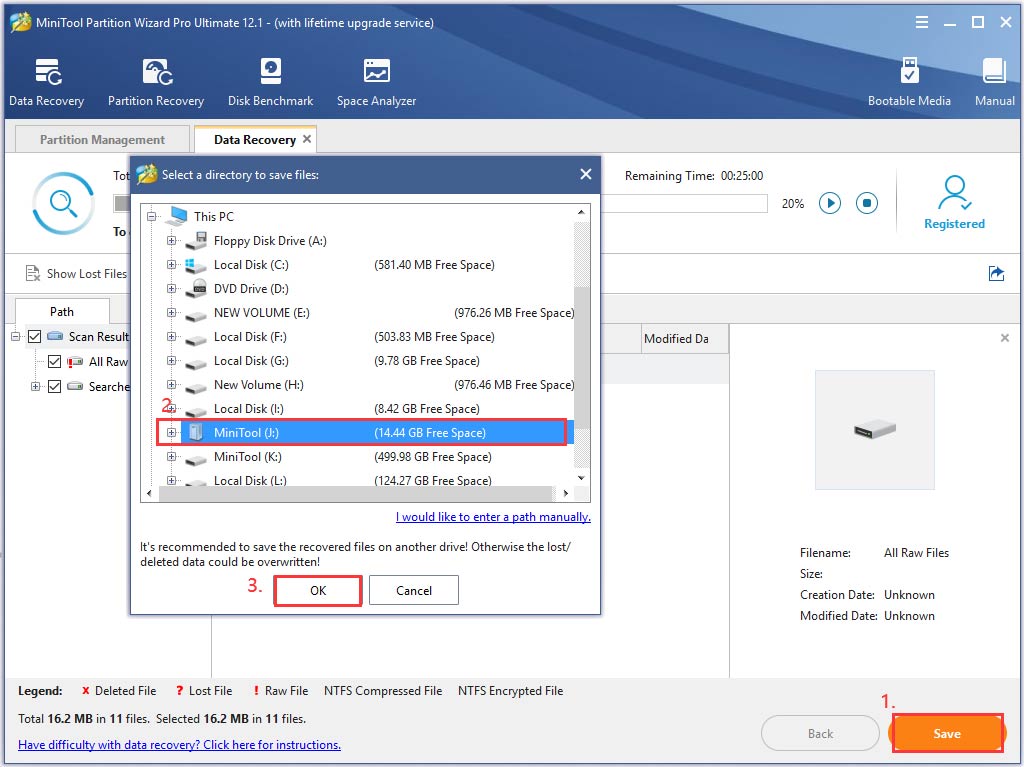1024x767 pixels.
Task: Toggle the Scan Result checkbox
Action: pos(35,336)
